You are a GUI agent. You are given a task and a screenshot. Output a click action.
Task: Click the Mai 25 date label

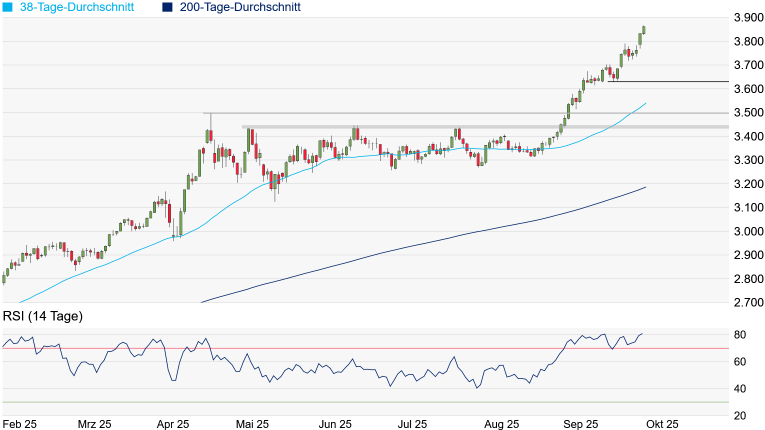coord(252,424)
